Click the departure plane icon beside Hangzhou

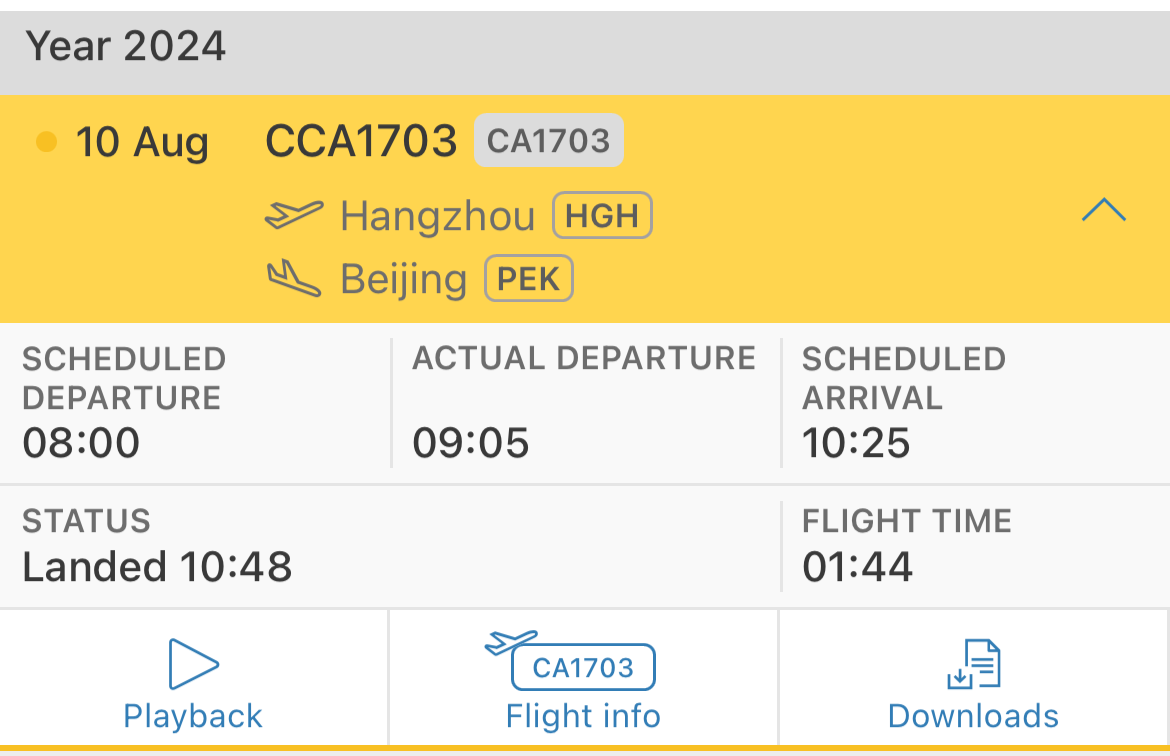(x=294, y=215)
